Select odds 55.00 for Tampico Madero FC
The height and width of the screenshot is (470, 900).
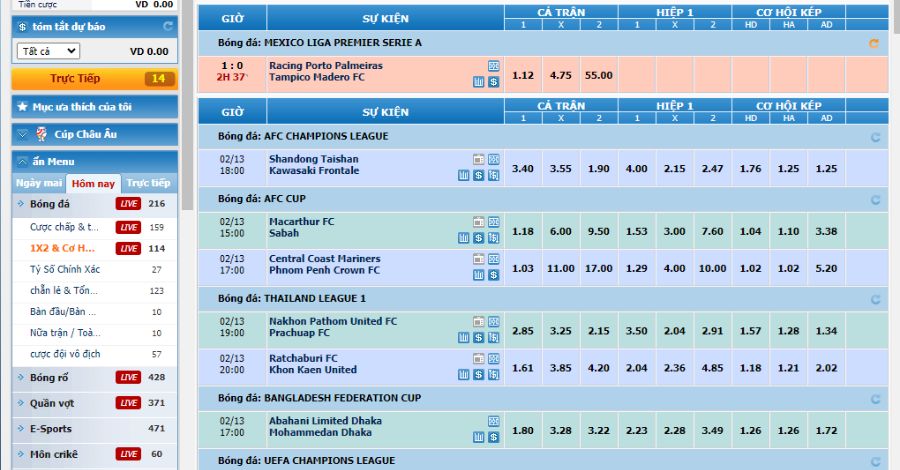point(599,75)
